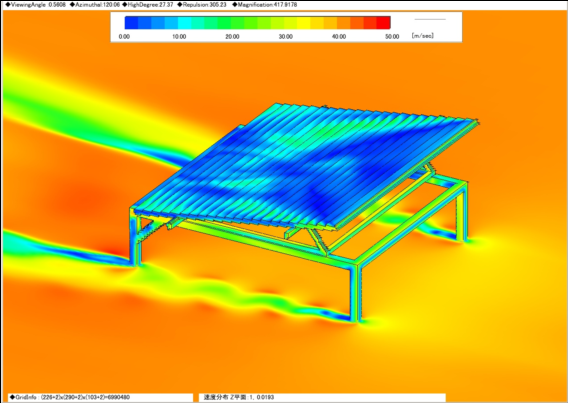568x403 pixels.
Task: Click the 30.00 legend scale value
Action: (285, 37)
